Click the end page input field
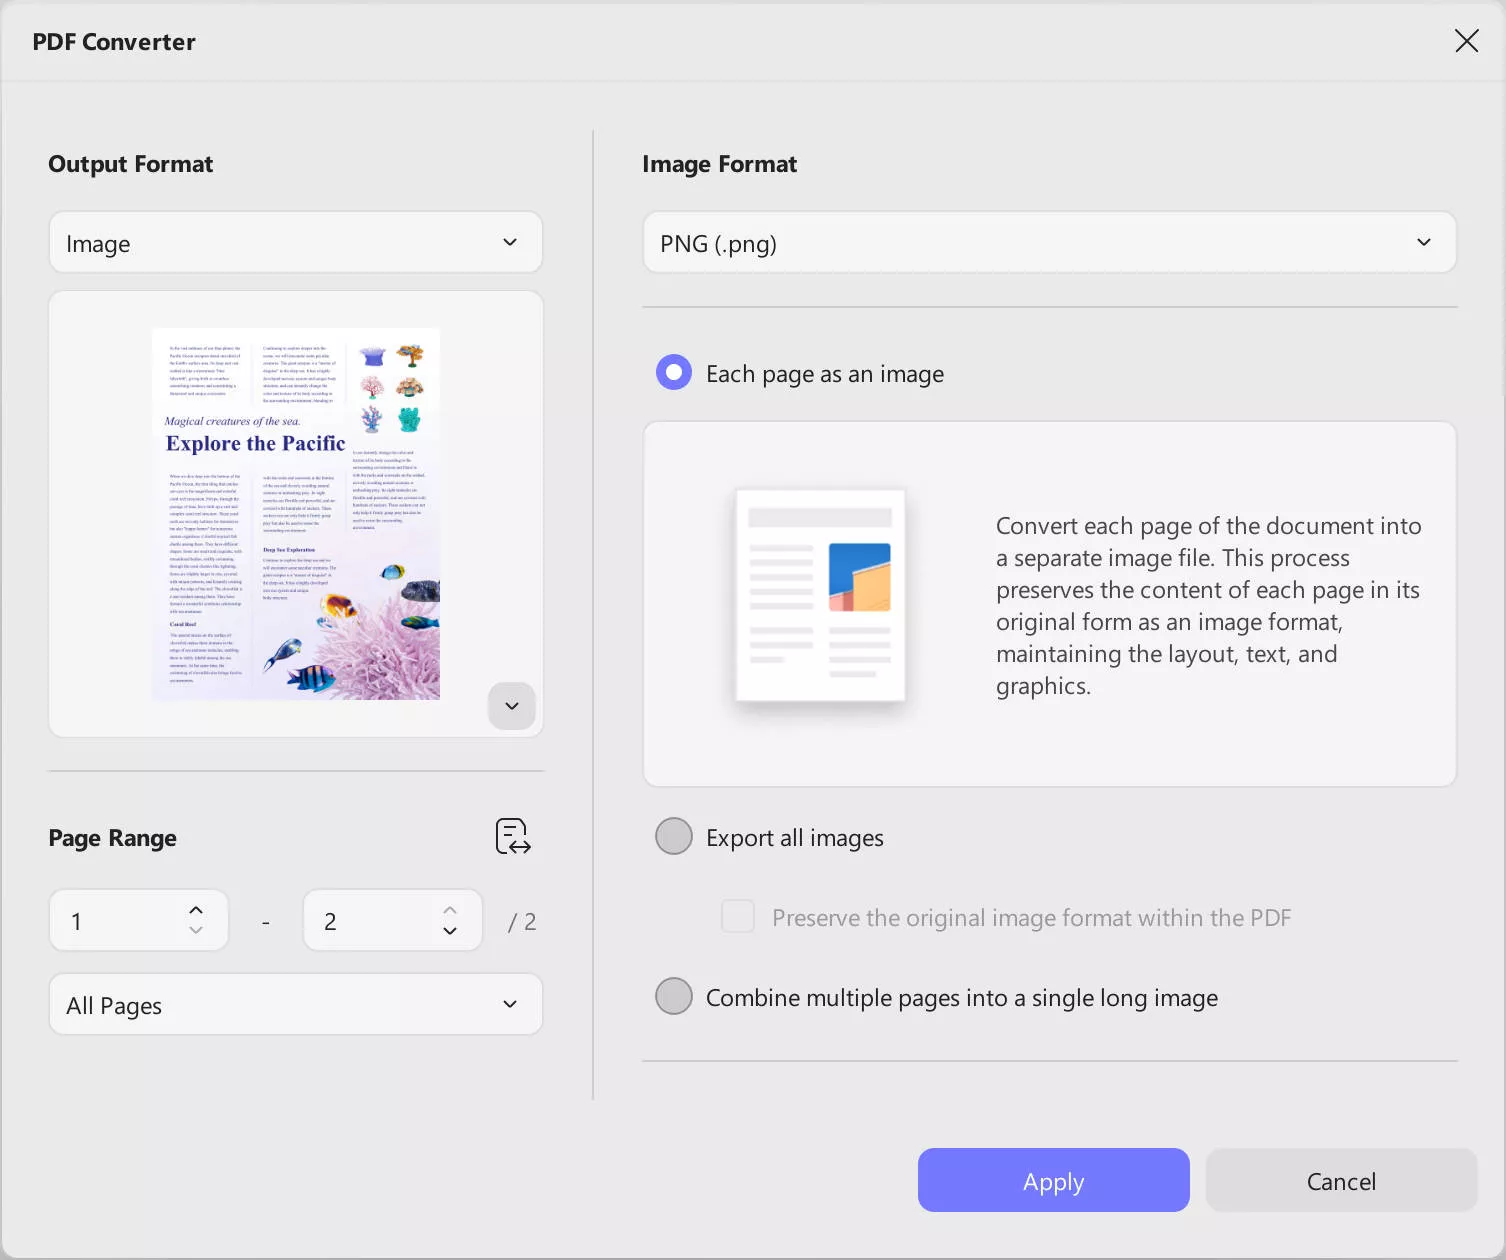 [x=370, y=920]
